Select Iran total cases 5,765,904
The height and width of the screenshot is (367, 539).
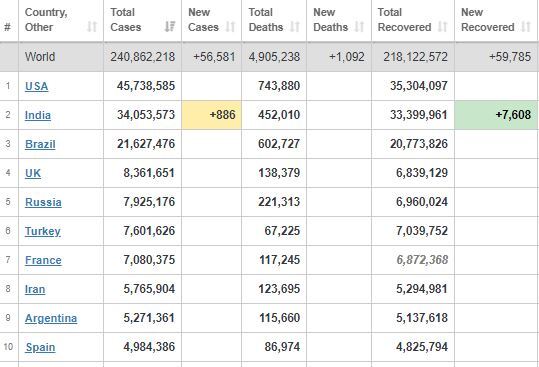click(x=149, y=289)
